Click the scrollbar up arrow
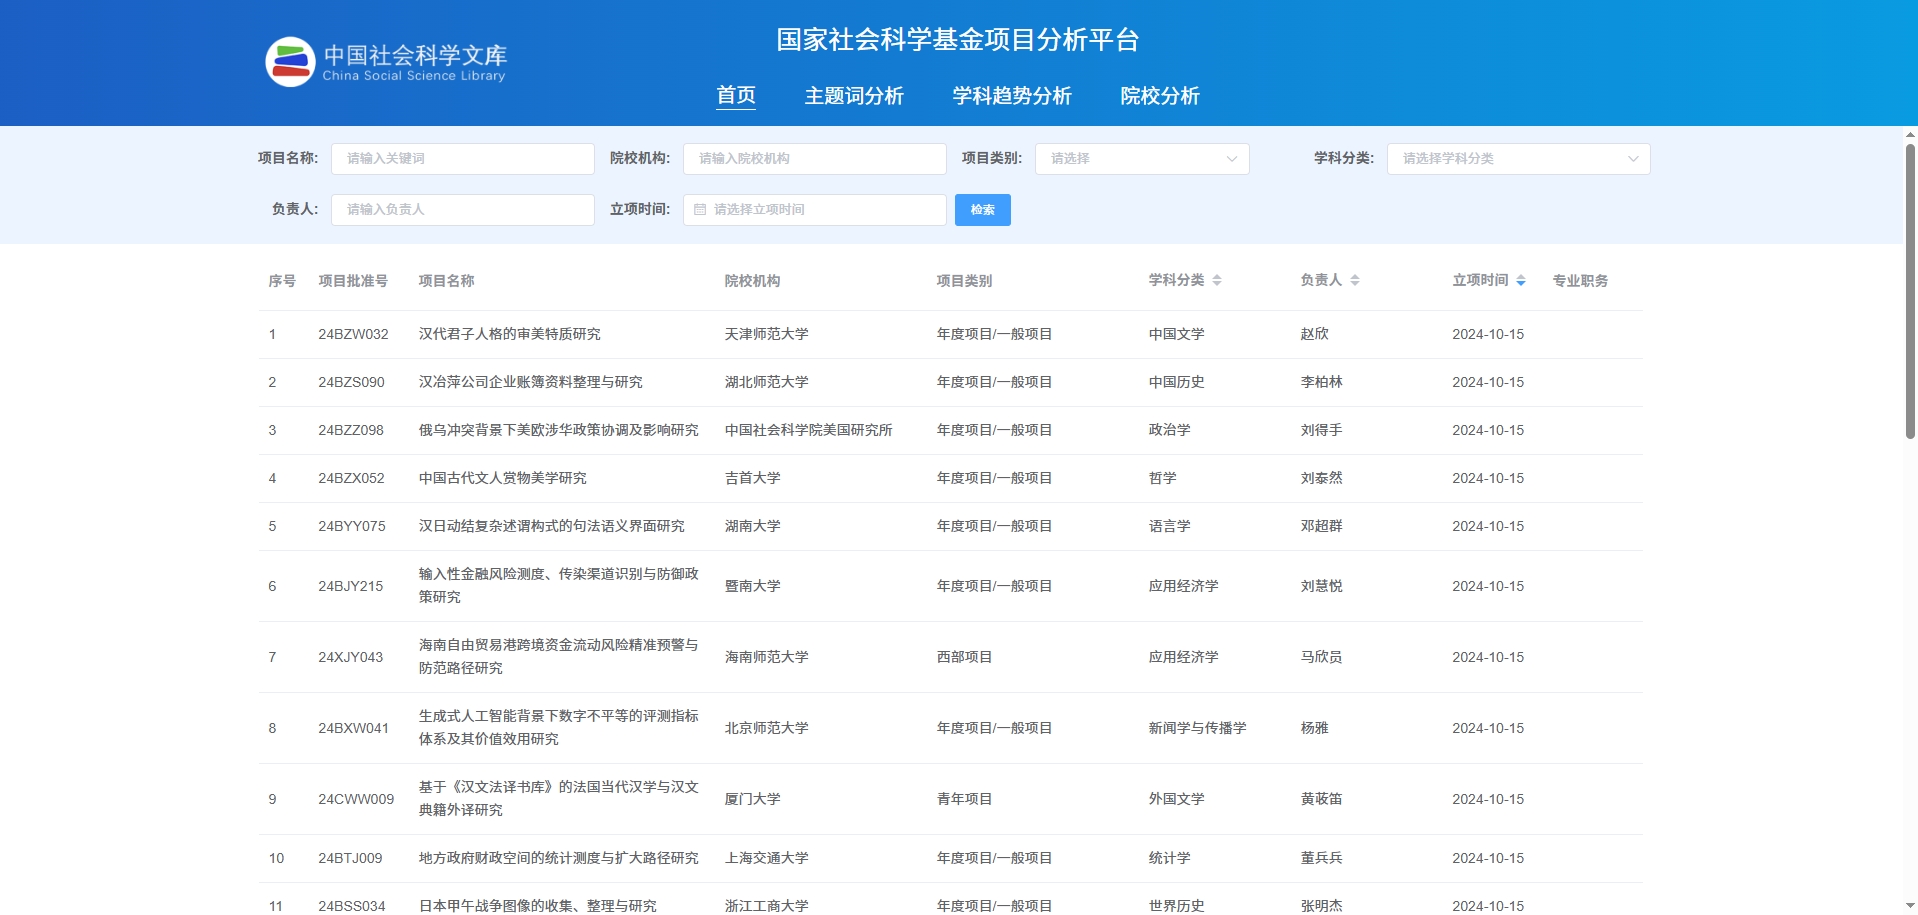Viewport: 1918px width, 915px height. [x=1909, y=134]
